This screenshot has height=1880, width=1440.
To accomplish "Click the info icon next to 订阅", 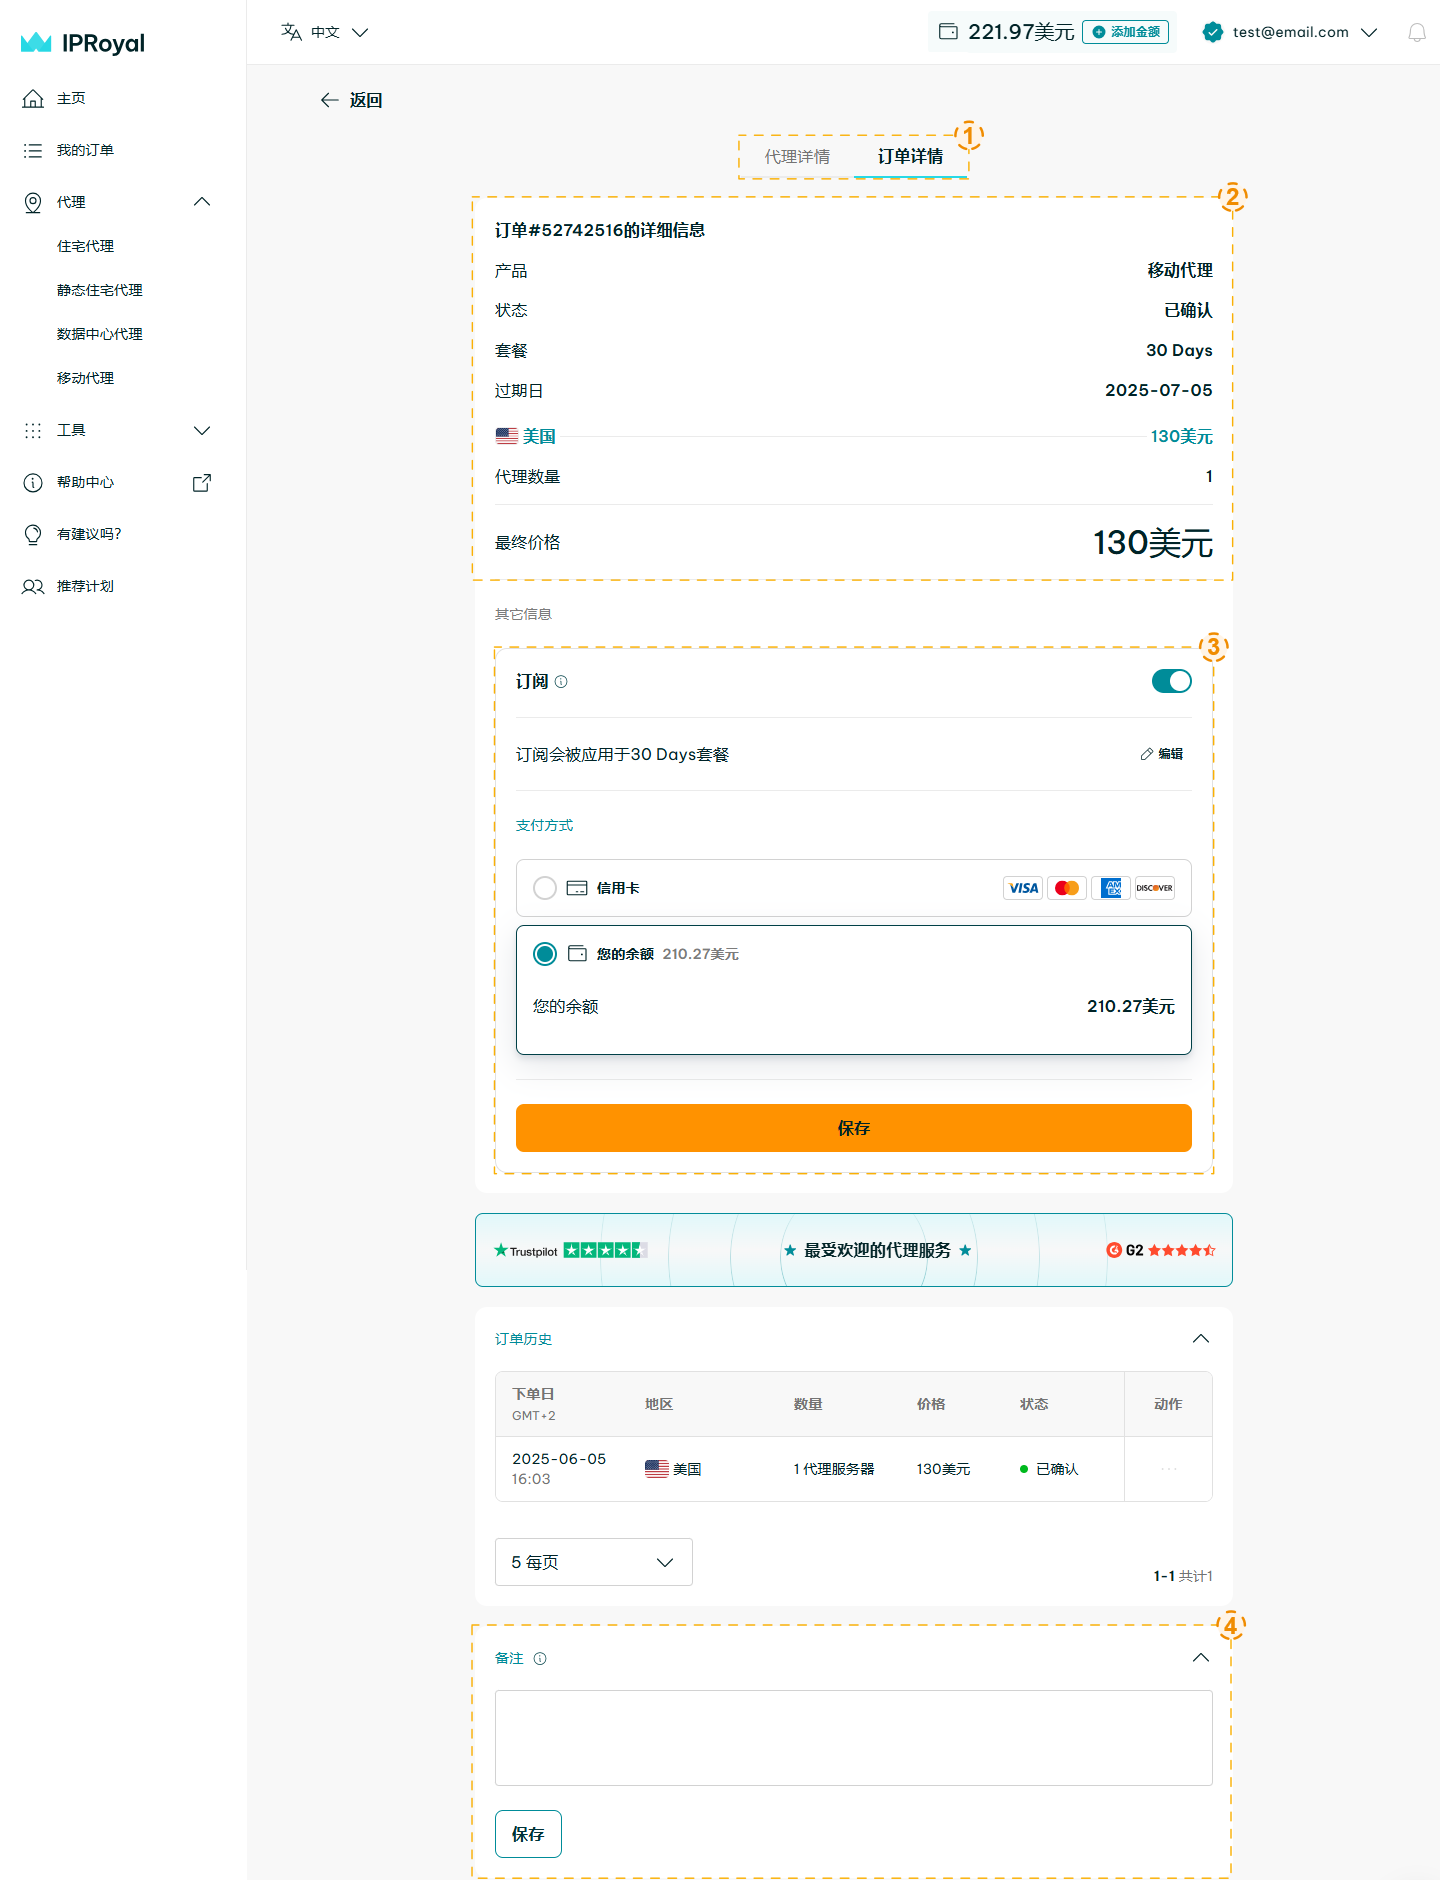I will tap(561, 682).
